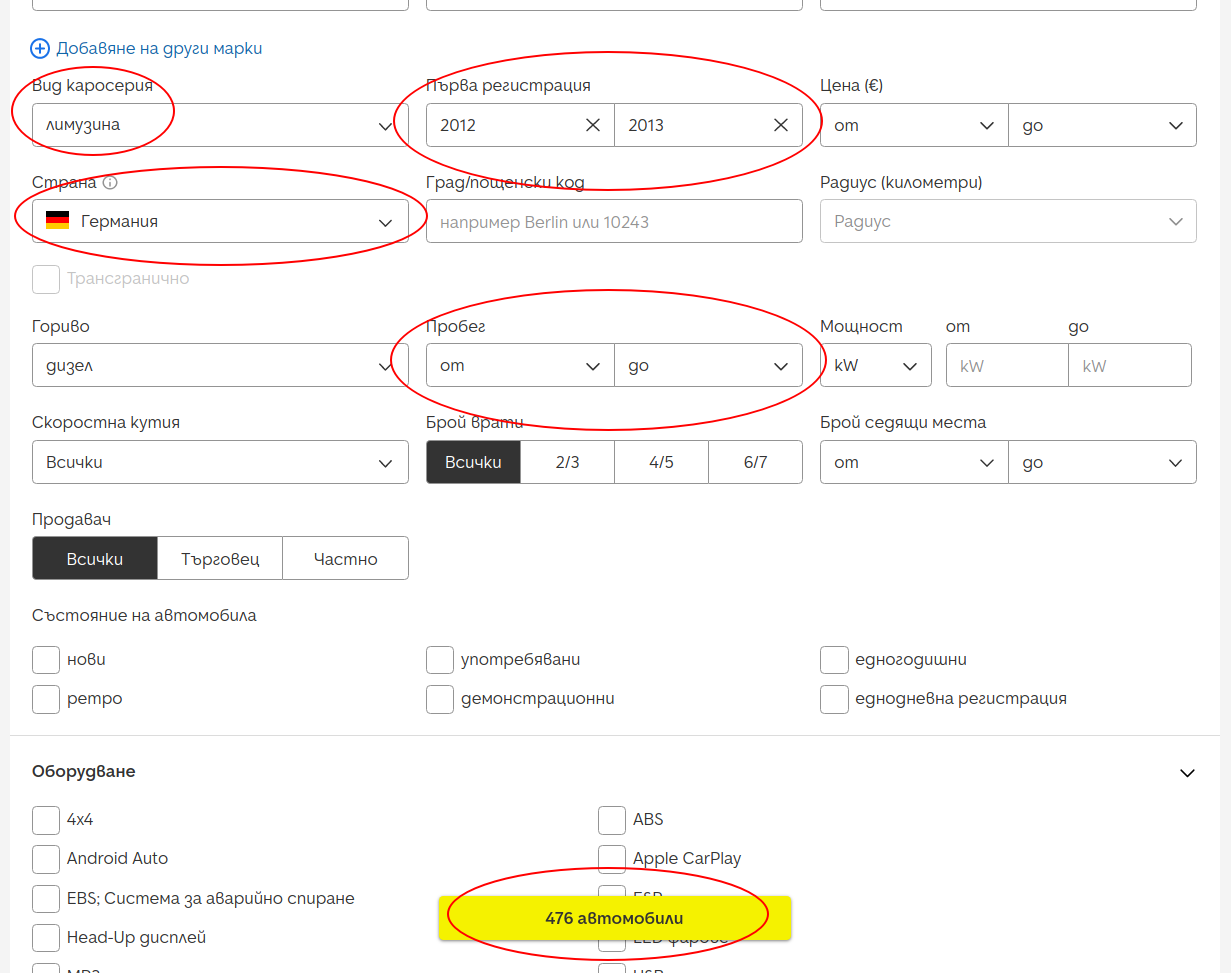Click the Добавяне на други марки link
1231x973 pixels.
click(x=159, y=48)
